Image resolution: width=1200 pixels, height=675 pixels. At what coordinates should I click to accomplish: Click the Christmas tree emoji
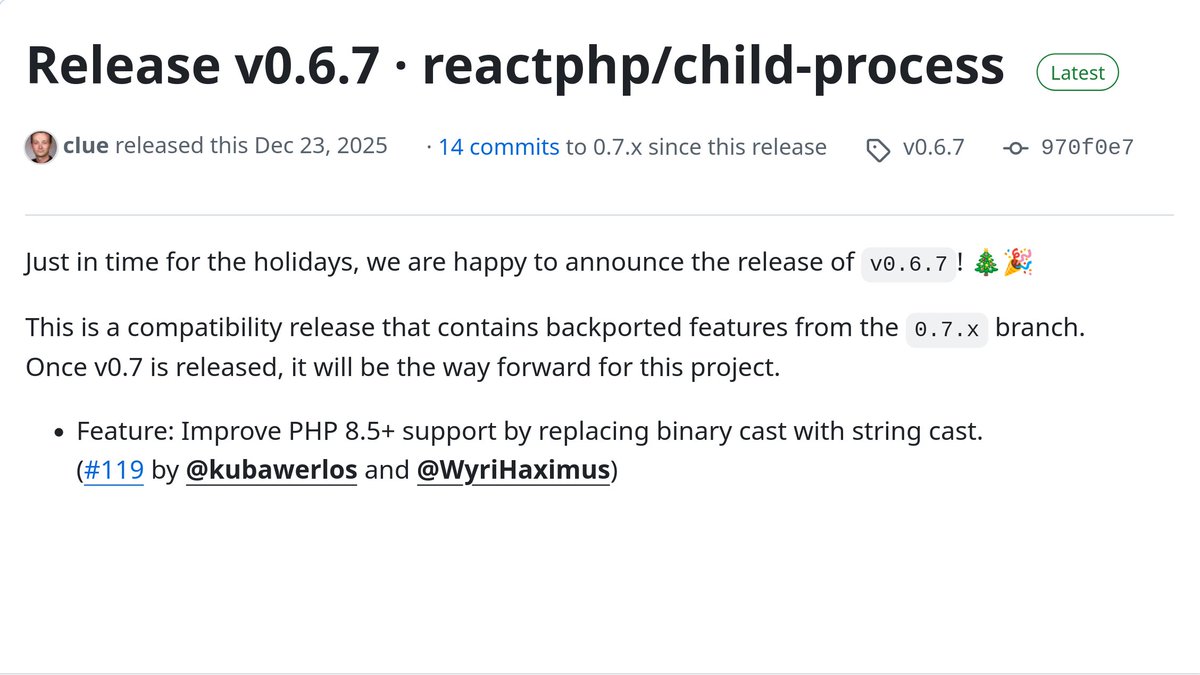pos(985,264)
